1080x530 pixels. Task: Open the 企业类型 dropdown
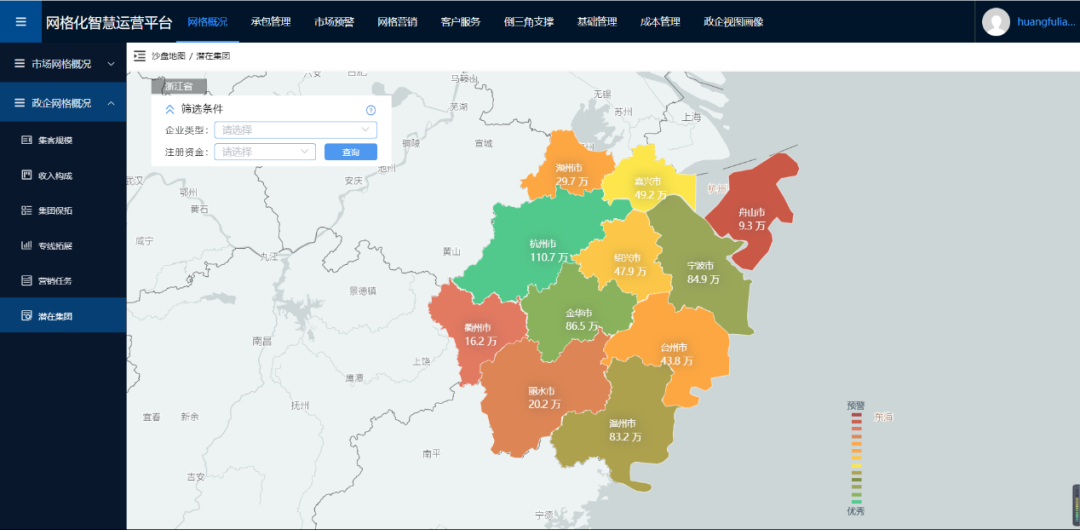point(295,130)
